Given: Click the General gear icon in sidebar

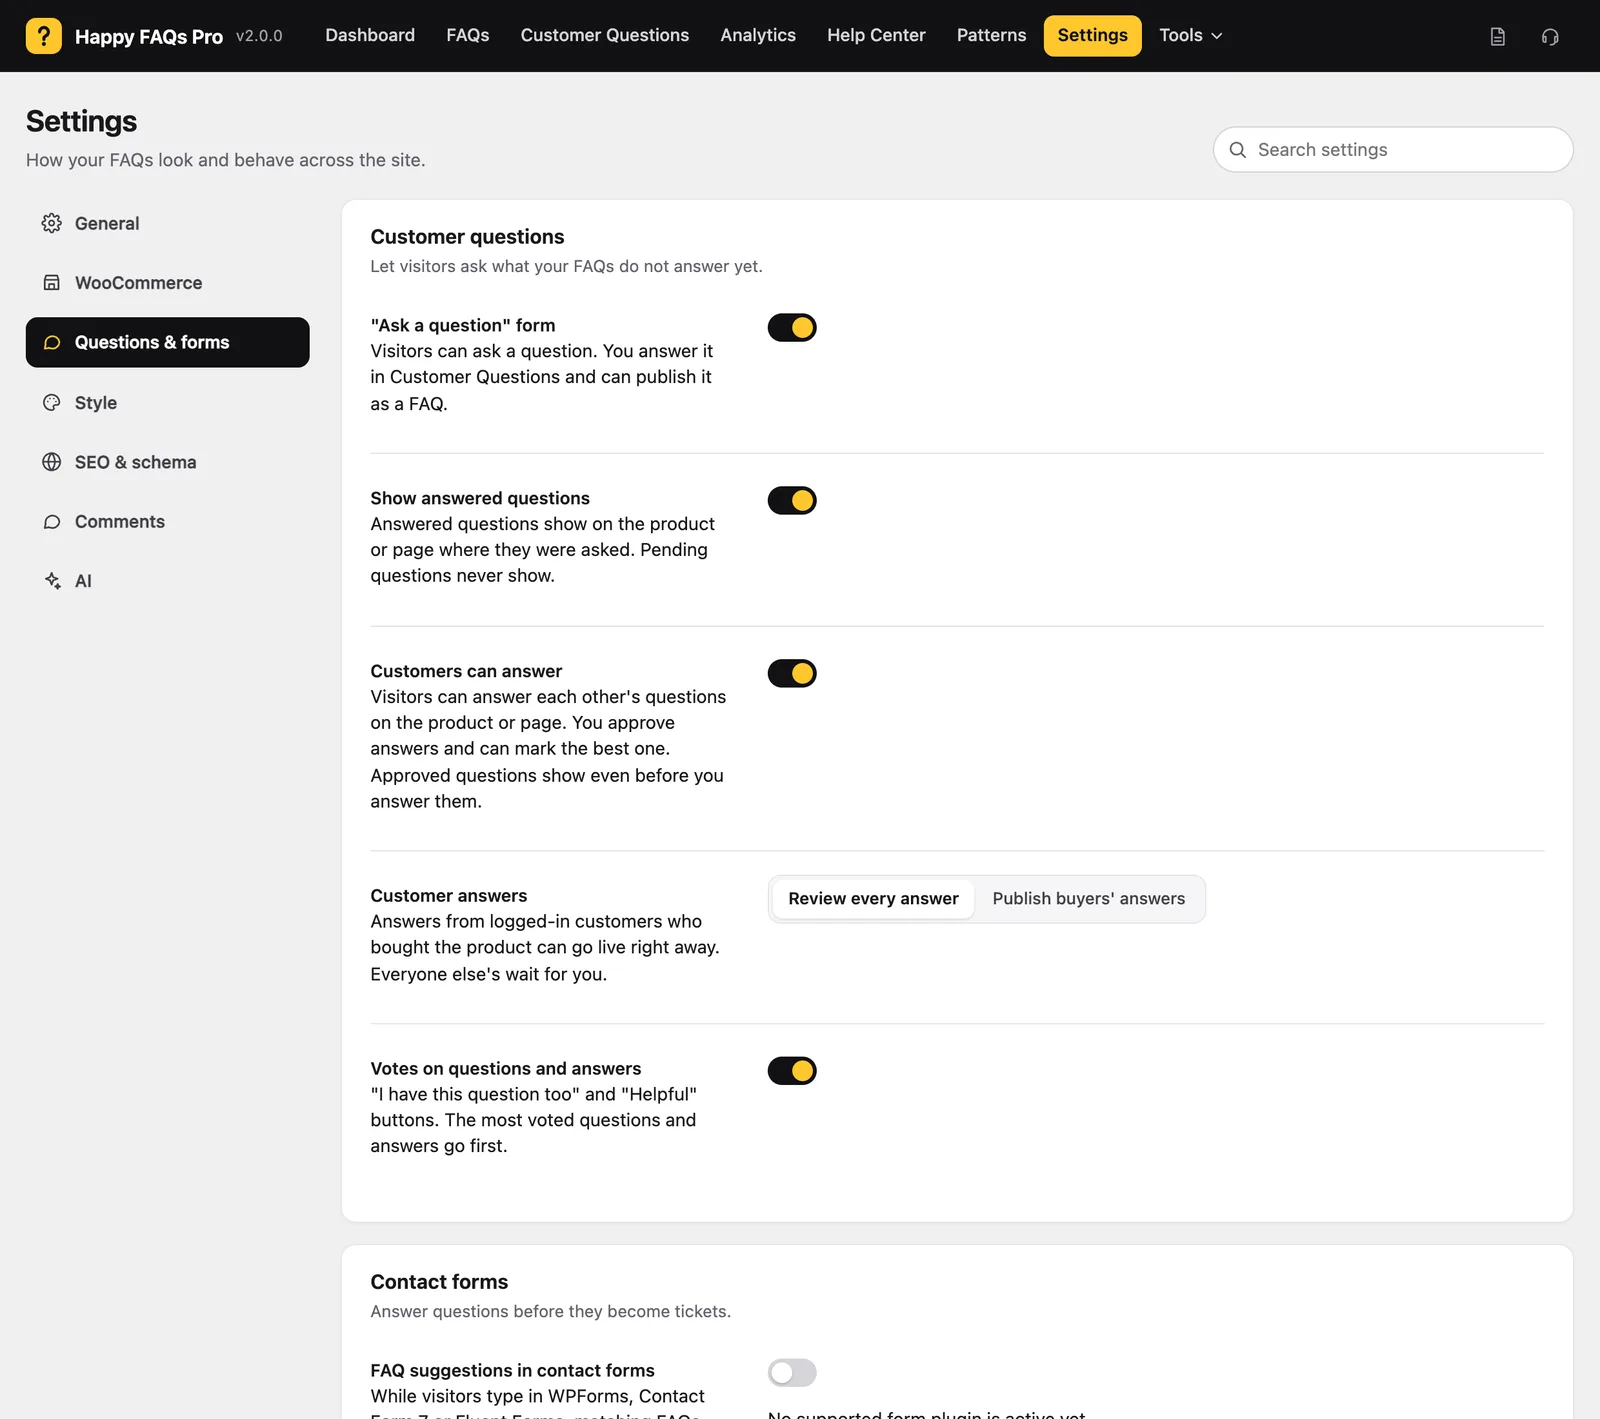Looking at the screenshot, I should (x=52, y=223).
